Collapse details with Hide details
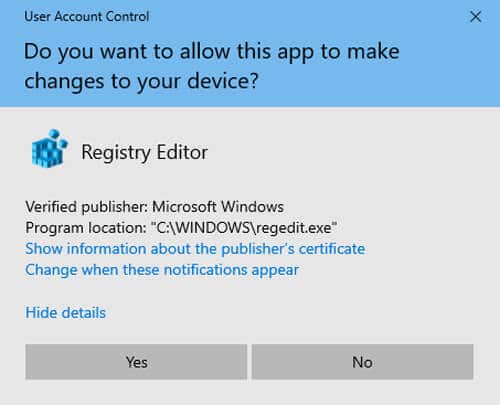The width and height of the screenshot is (500, 405). 66,313
